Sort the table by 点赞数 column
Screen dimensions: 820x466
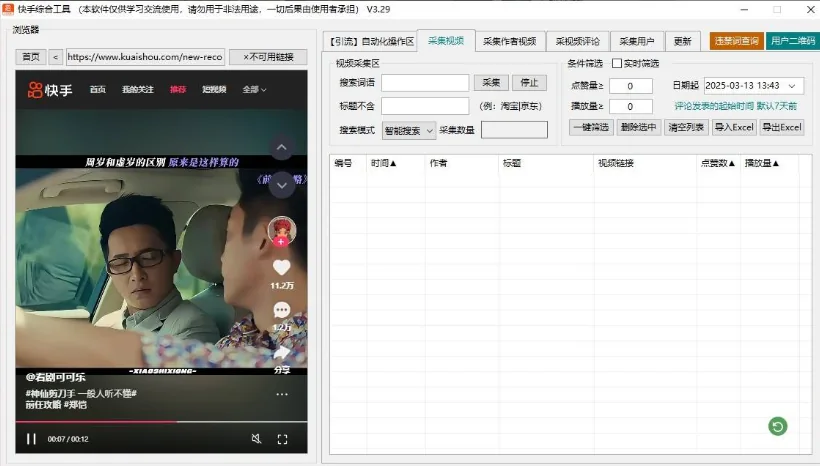click(718, 163)
